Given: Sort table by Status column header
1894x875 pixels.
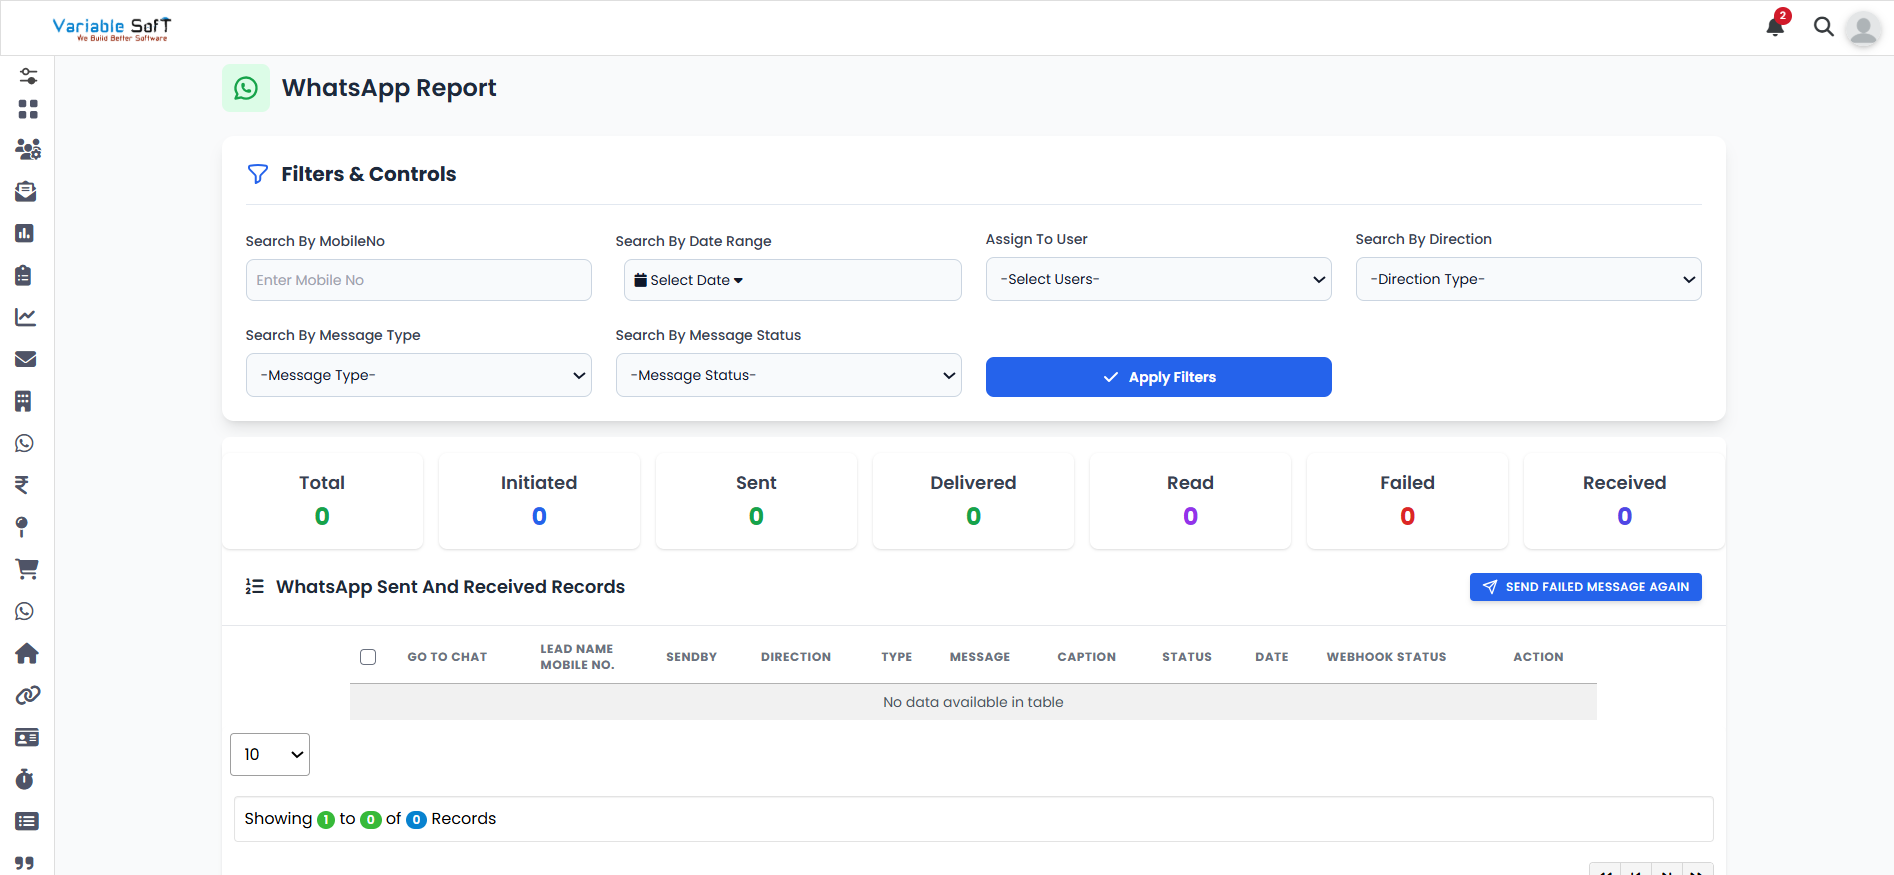Looking at the screenshot, I should tap(1186, 657).
